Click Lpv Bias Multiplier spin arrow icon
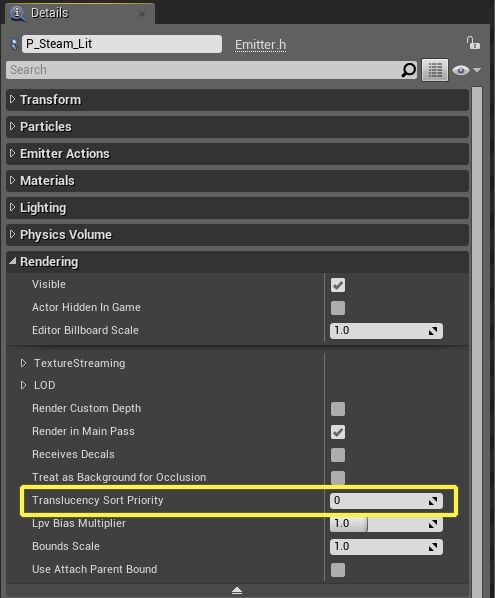Viewport: 495px width, 598px height. point(433,524)
